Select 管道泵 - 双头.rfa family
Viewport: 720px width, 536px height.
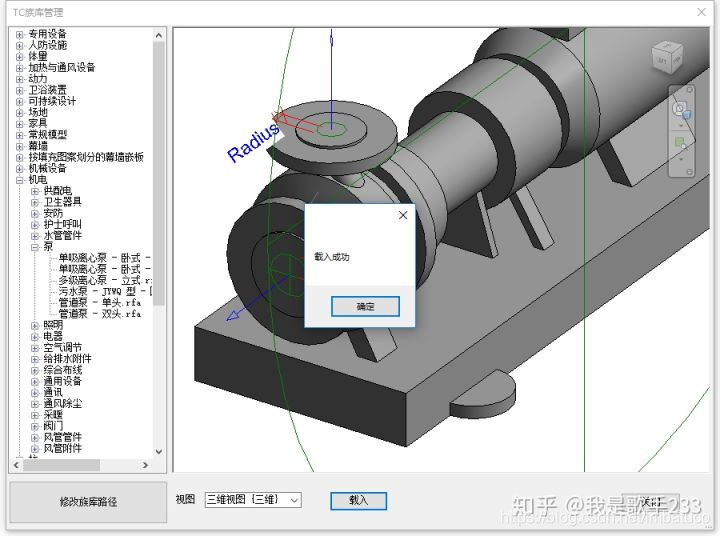99,314
